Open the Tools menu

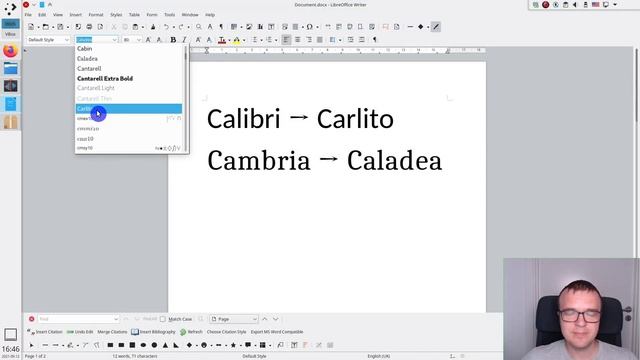169,15
